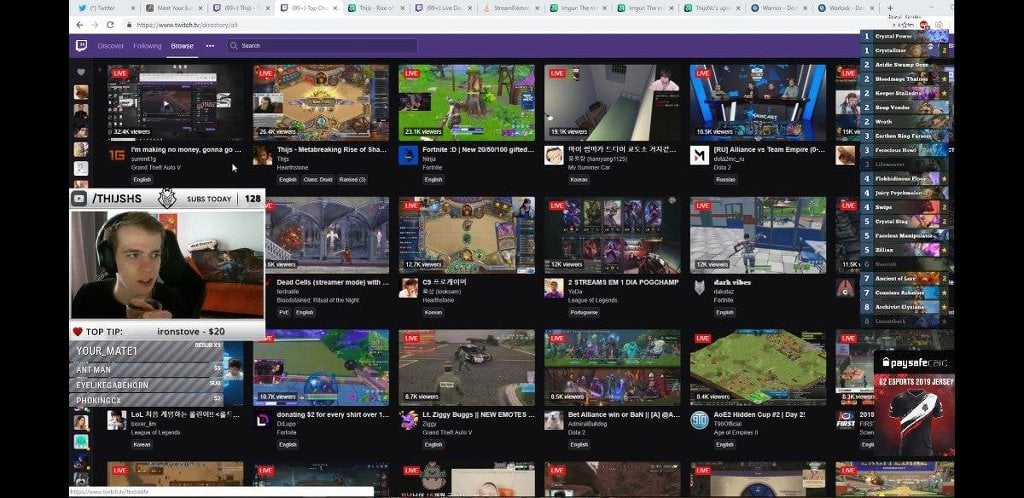Click the search magnifier icon

pyautogui.click(x=234, y=46)
